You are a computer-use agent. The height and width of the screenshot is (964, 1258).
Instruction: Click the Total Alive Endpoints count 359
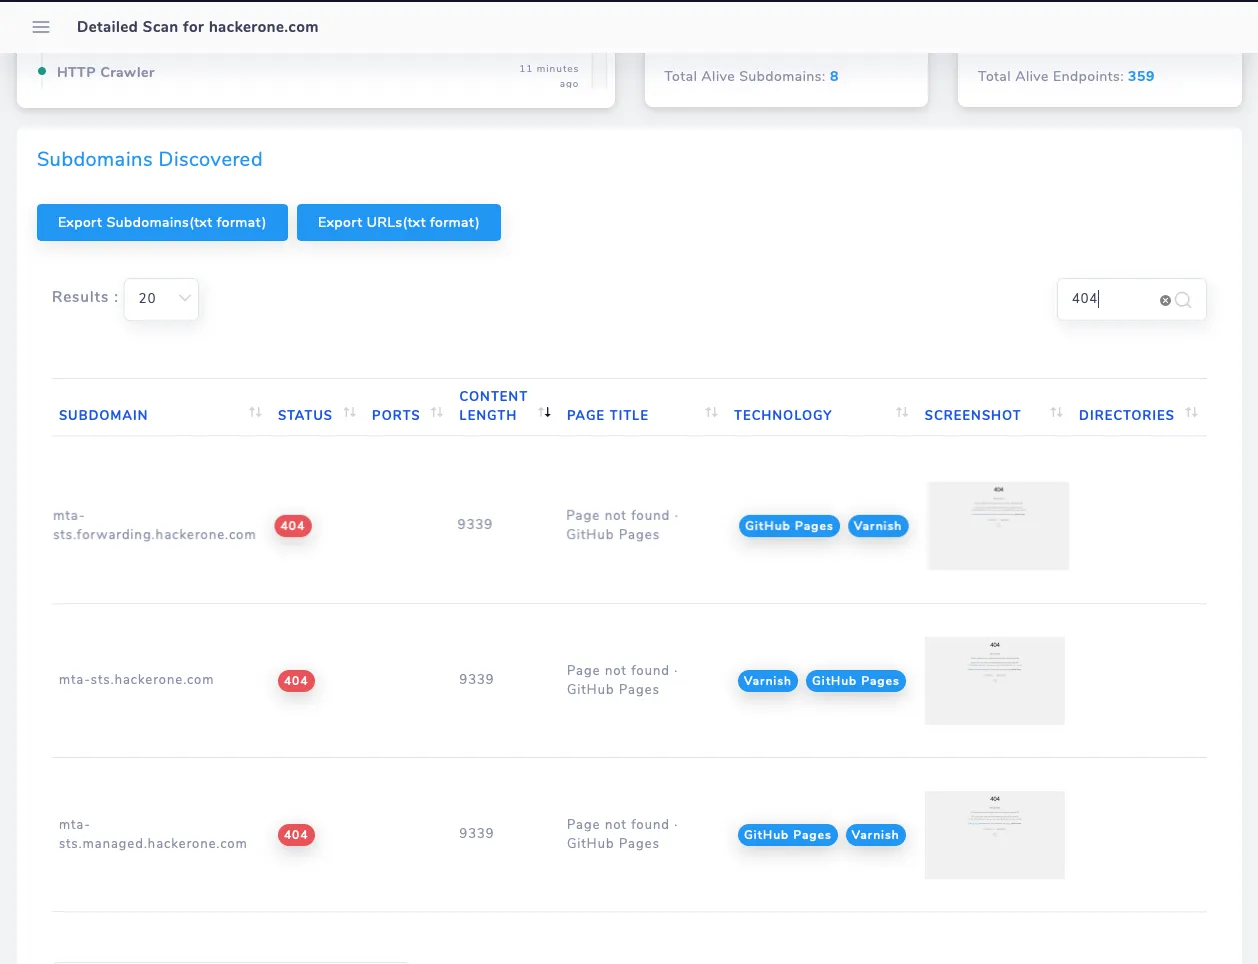click(1141, 76)
